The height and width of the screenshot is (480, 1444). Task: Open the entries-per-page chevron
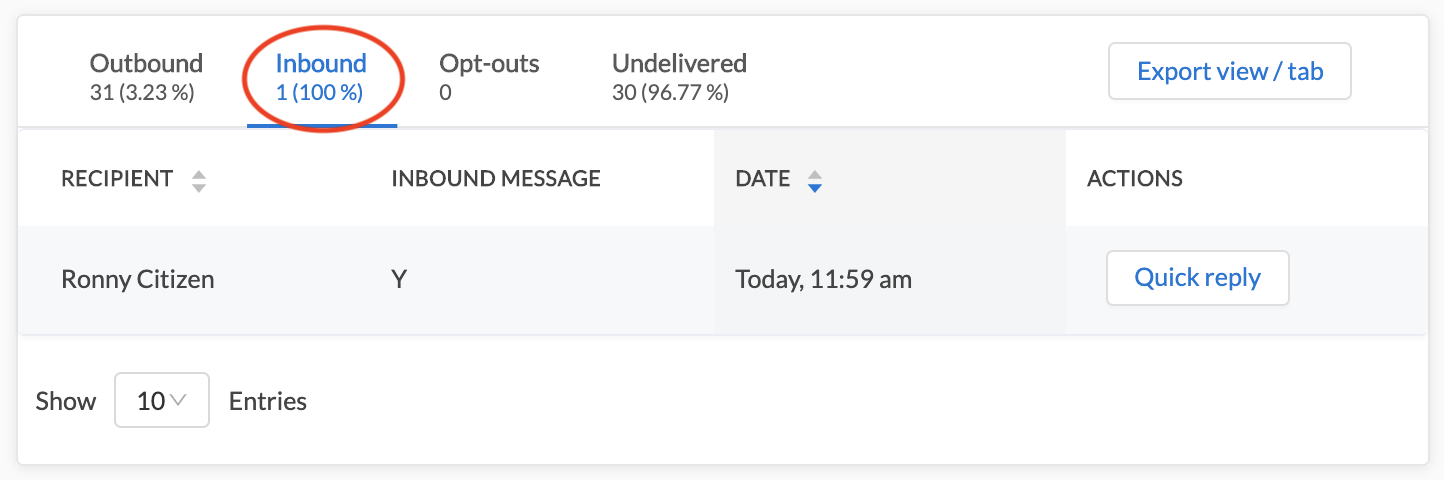178,400
